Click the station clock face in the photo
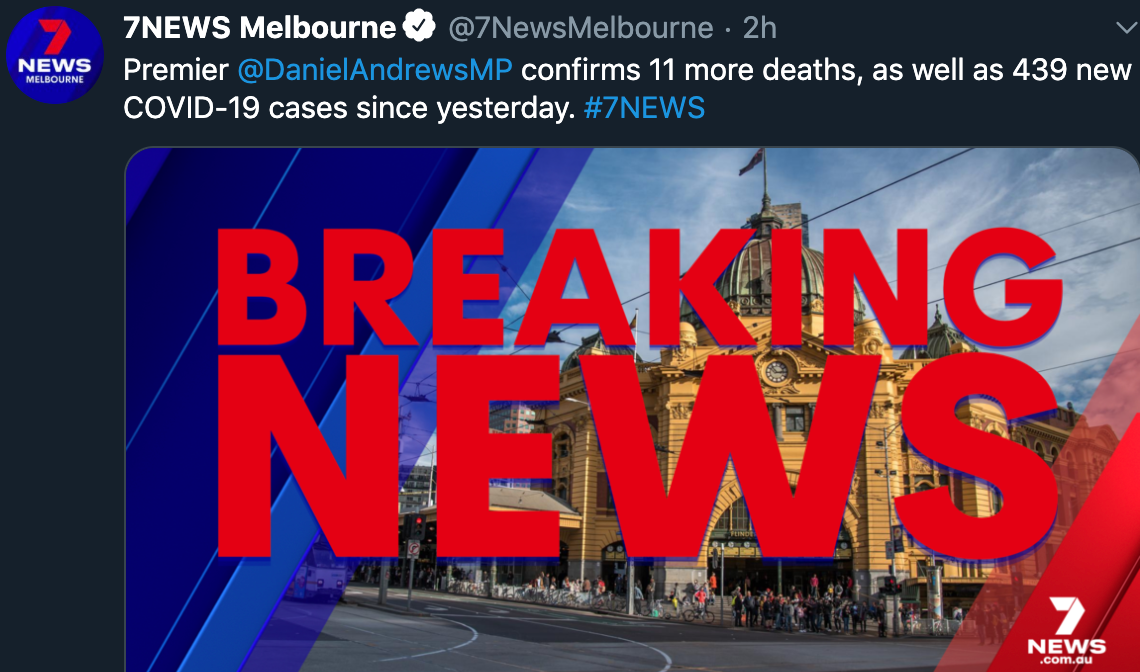 tap(776, 371)
